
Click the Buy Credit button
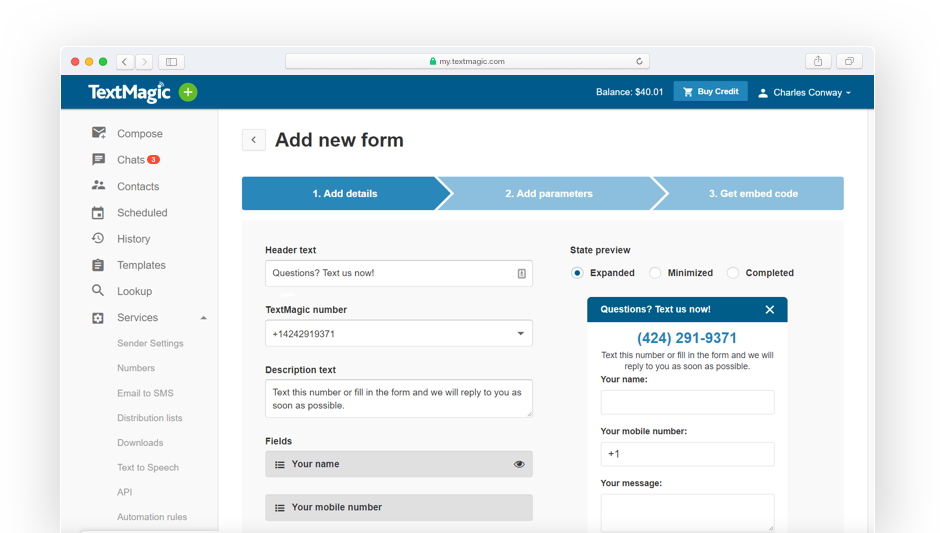(710, 92)
